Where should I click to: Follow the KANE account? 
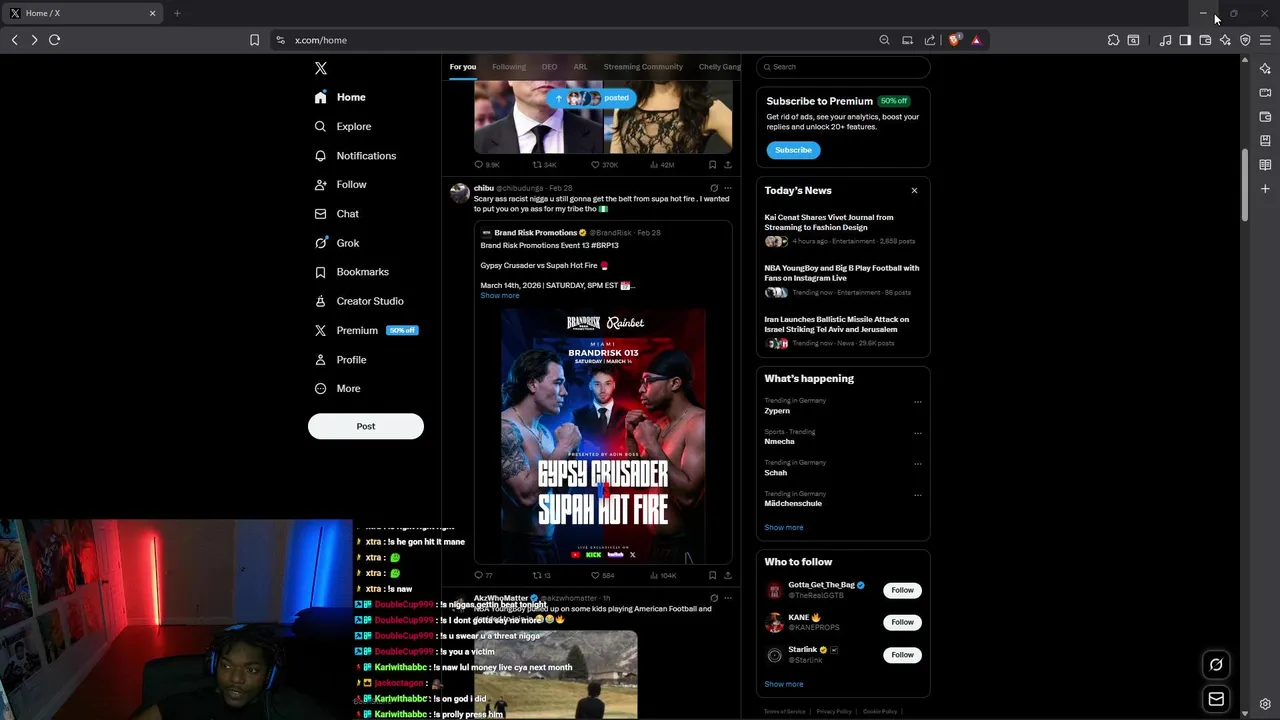tap(902, 622)
